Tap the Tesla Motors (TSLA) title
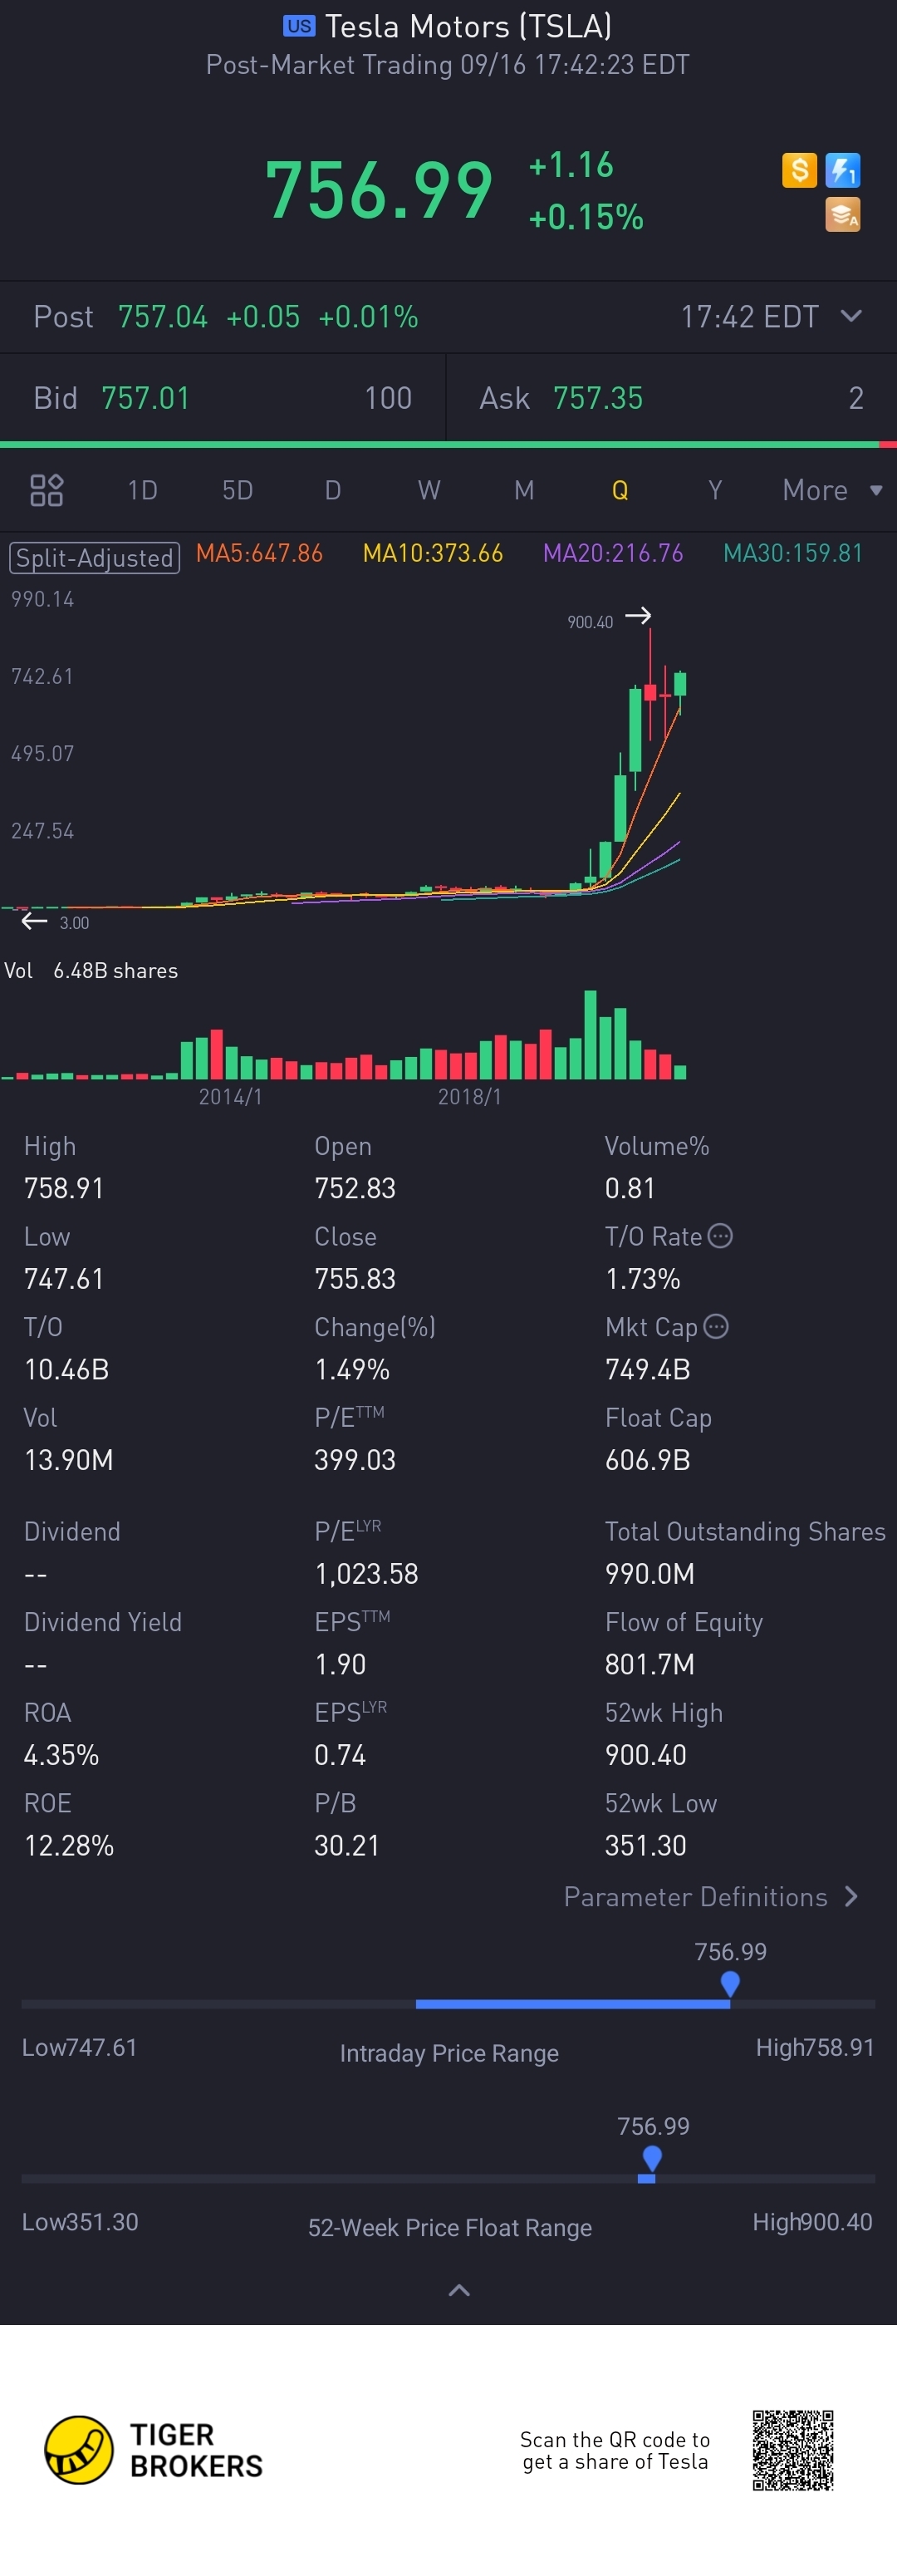The width and height of the screenshot is (897, 2576). 468,26
